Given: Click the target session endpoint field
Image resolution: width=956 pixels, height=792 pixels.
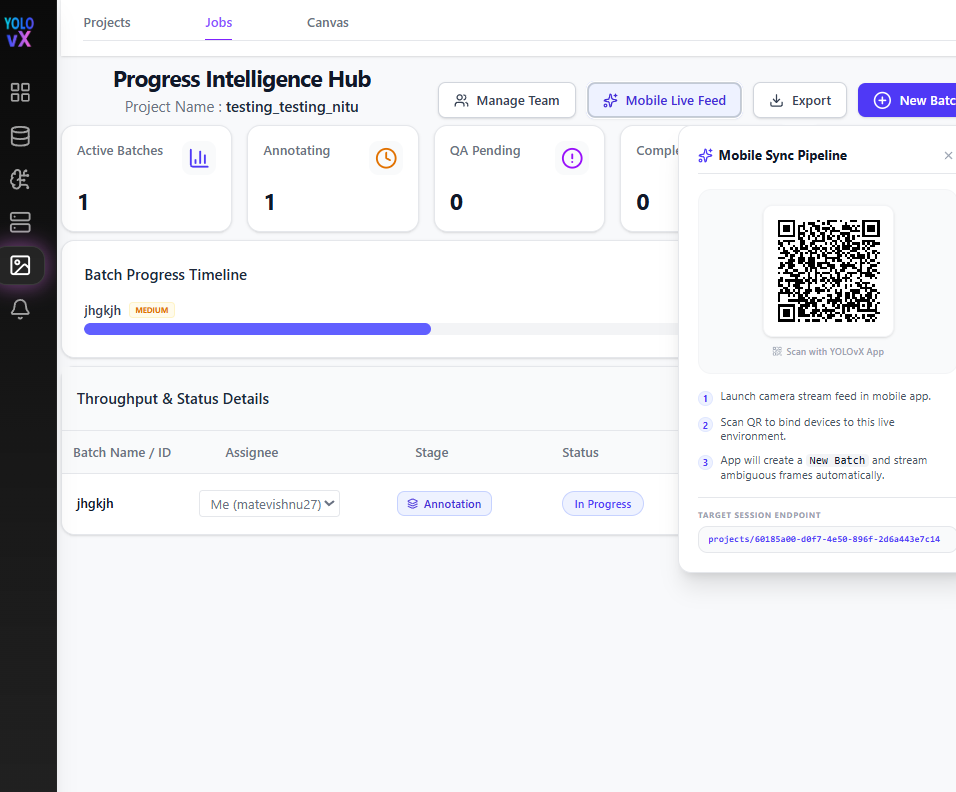Looking at the screenshot, I should 827,539.
